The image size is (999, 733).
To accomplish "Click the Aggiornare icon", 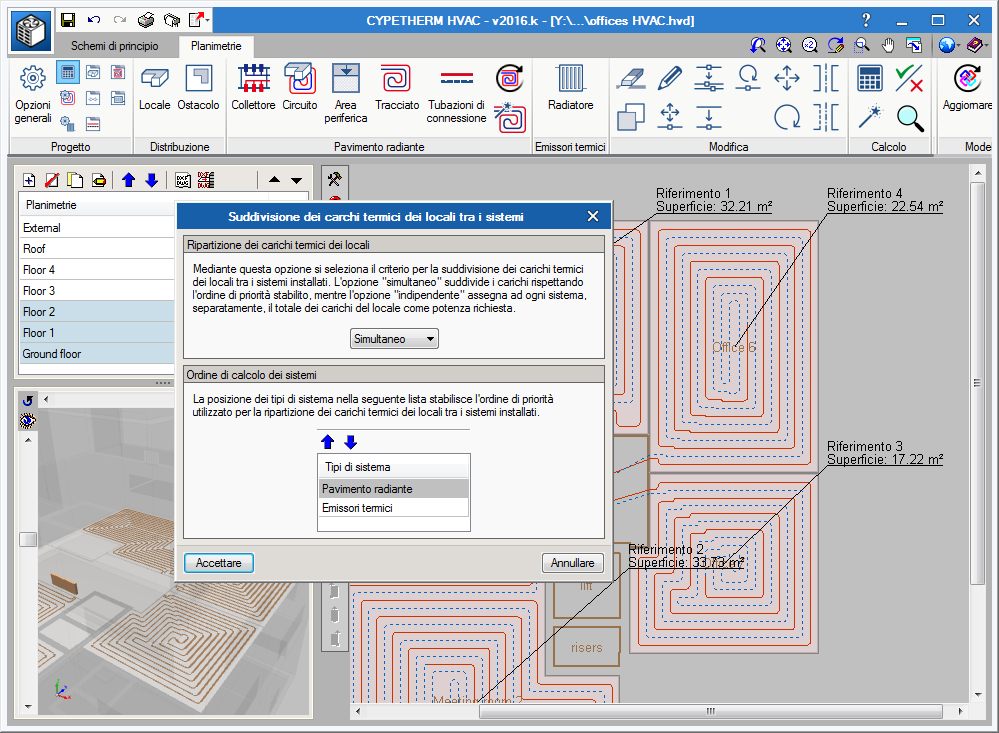I will tap(967, 88).
